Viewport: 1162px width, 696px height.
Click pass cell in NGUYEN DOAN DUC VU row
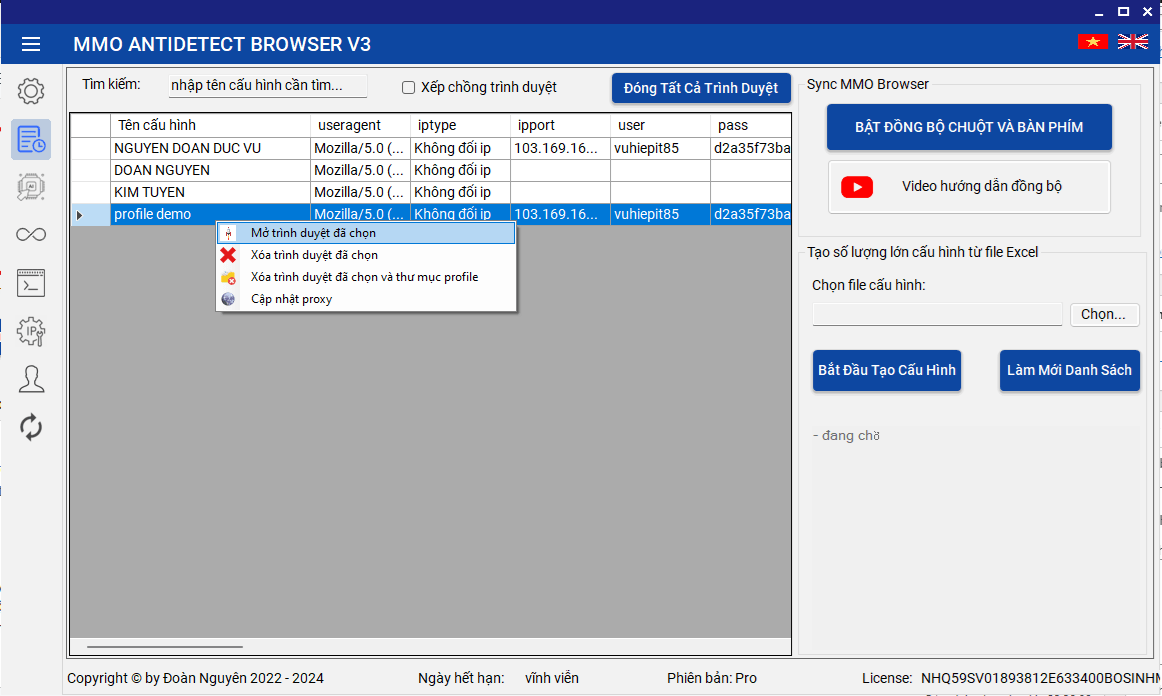click(751, 148)
